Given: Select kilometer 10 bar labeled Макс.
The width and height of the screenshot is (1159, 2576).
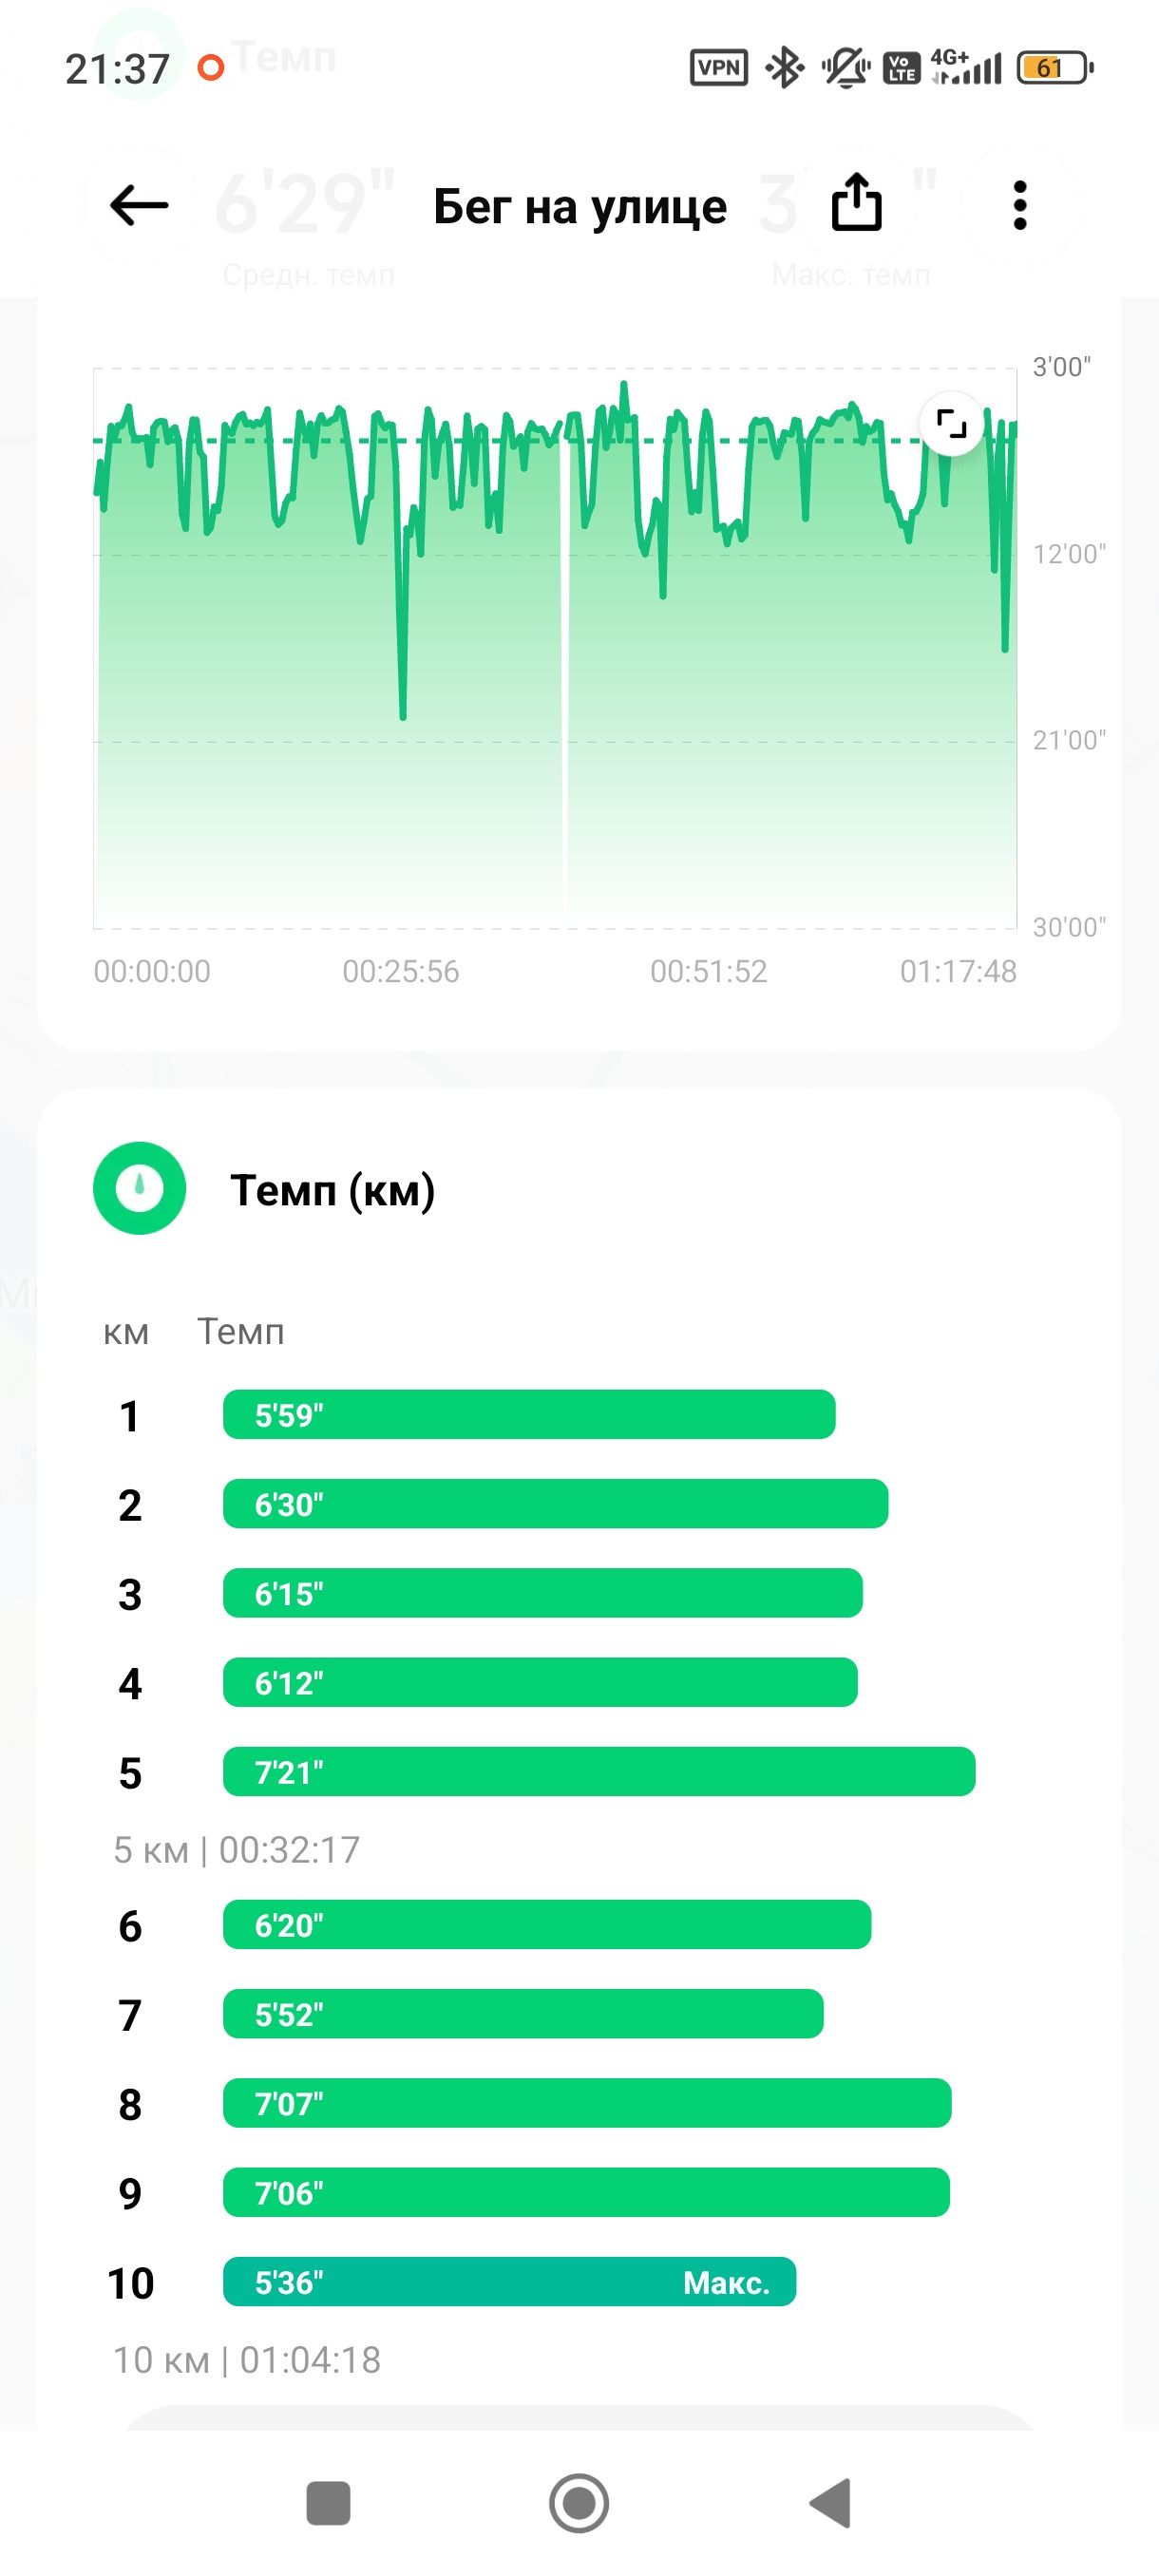Looking at the screenshot, I should coord(510,2282).
